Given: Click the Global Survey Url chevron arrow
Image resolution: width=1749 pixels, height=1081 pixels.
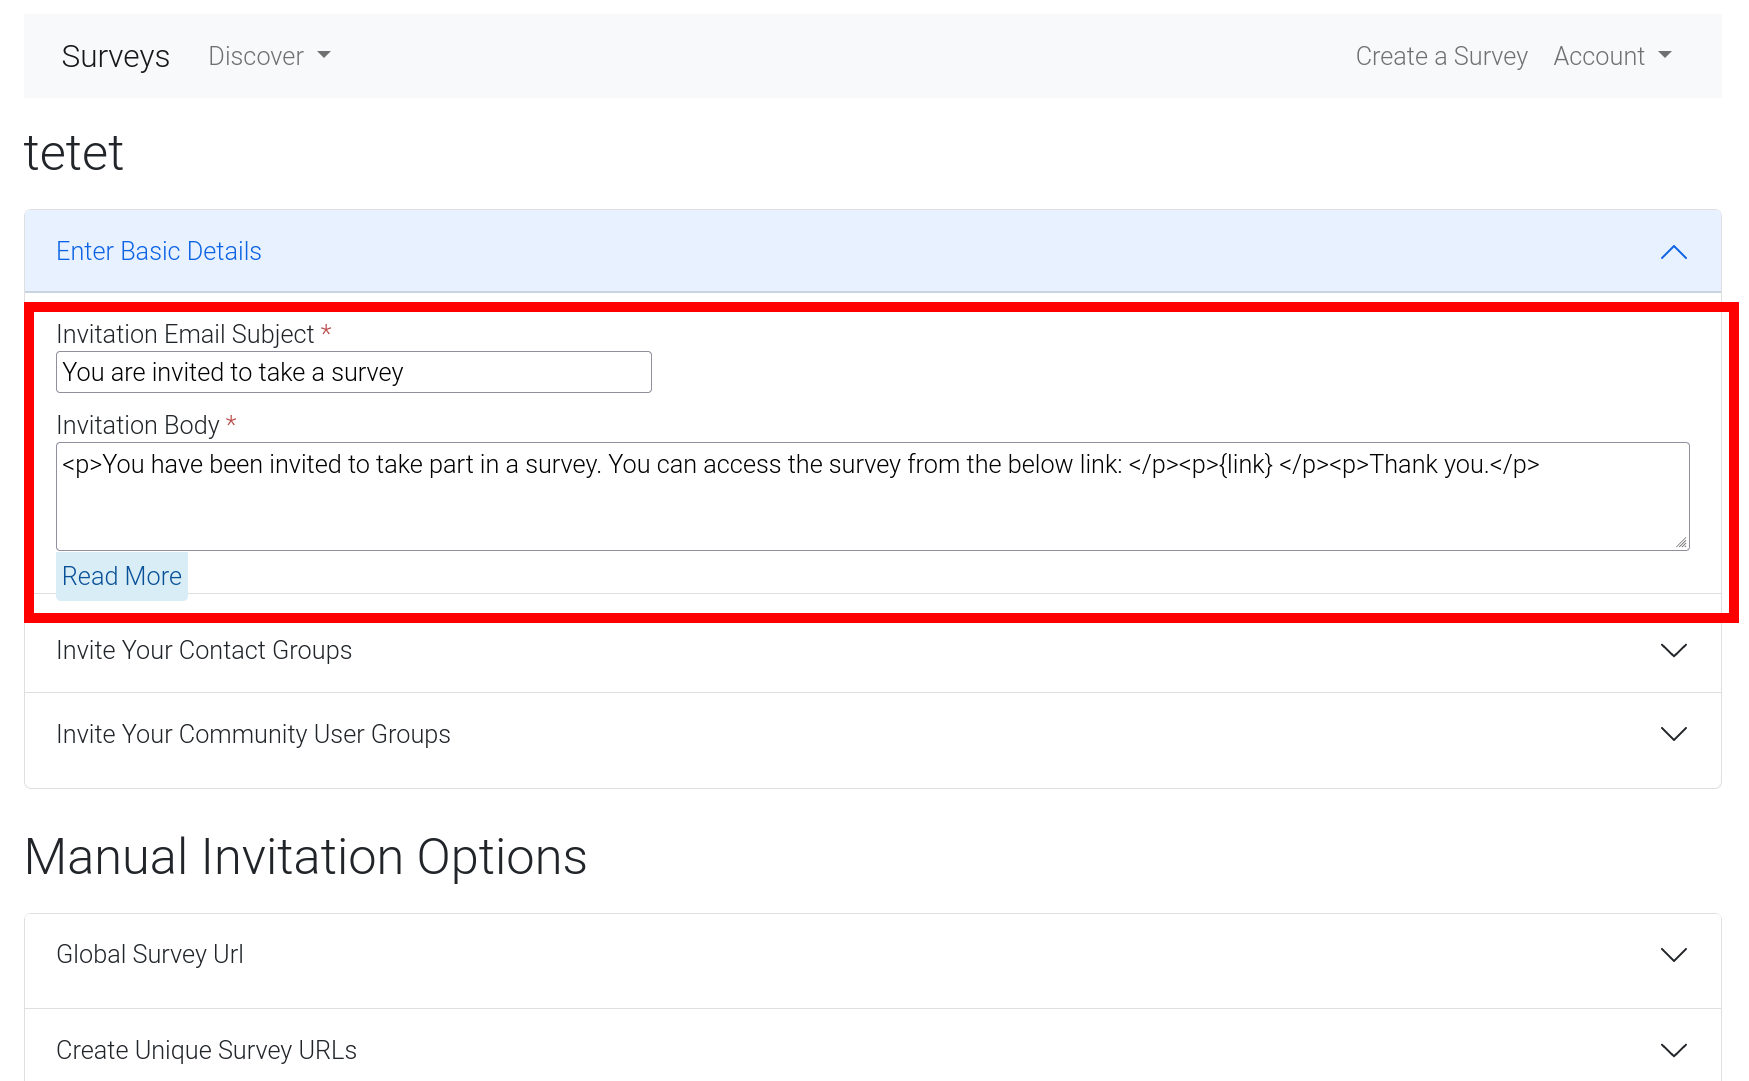Looking at the screenshot, I should [x=1673, y=955].
